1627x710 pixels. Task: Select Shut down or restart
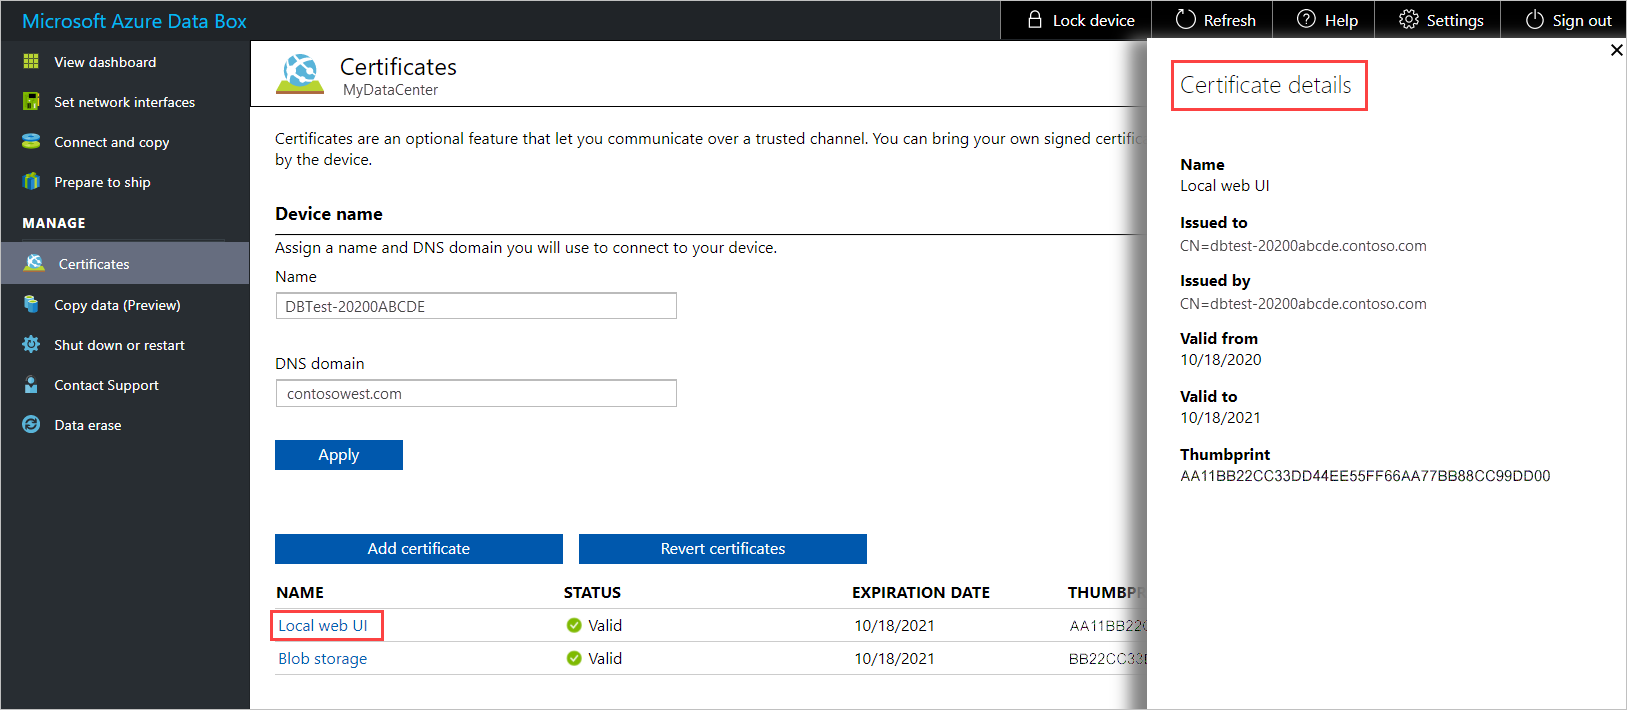pyautogui.click(x=119, y=345)
